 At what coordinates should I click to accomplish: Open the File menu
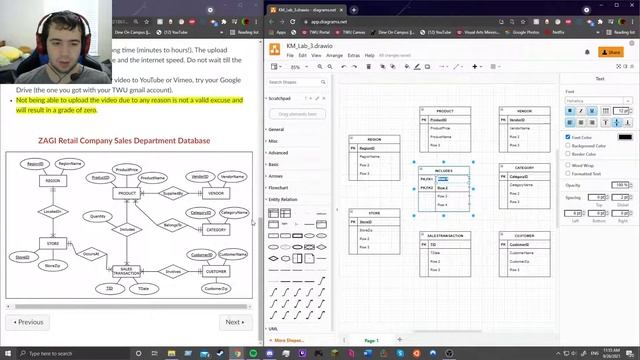pyautogui.click(x=290, y=55)
